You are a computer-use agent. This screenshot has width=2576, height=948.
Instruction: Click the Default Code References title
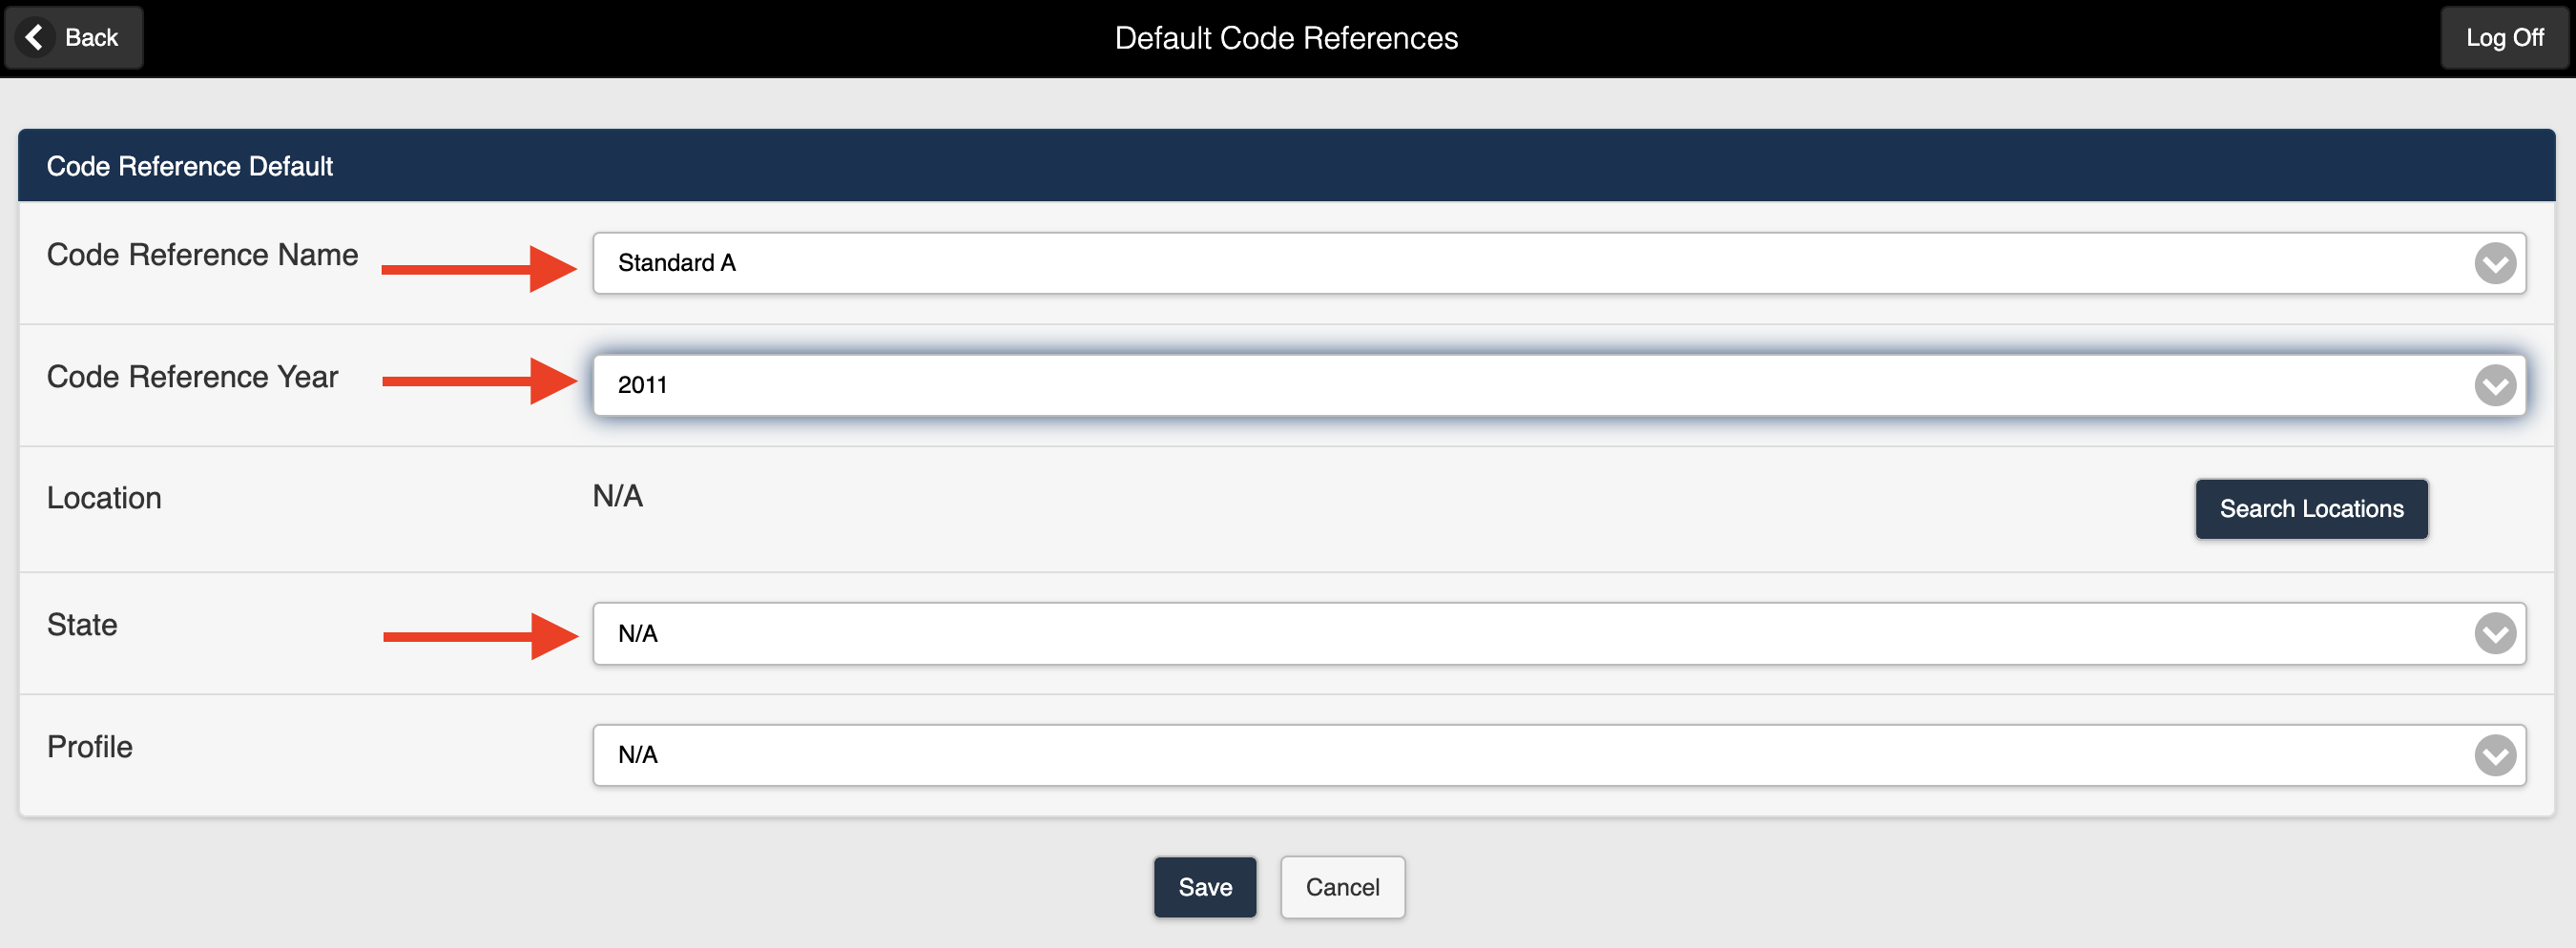(x=1286, y=37)
